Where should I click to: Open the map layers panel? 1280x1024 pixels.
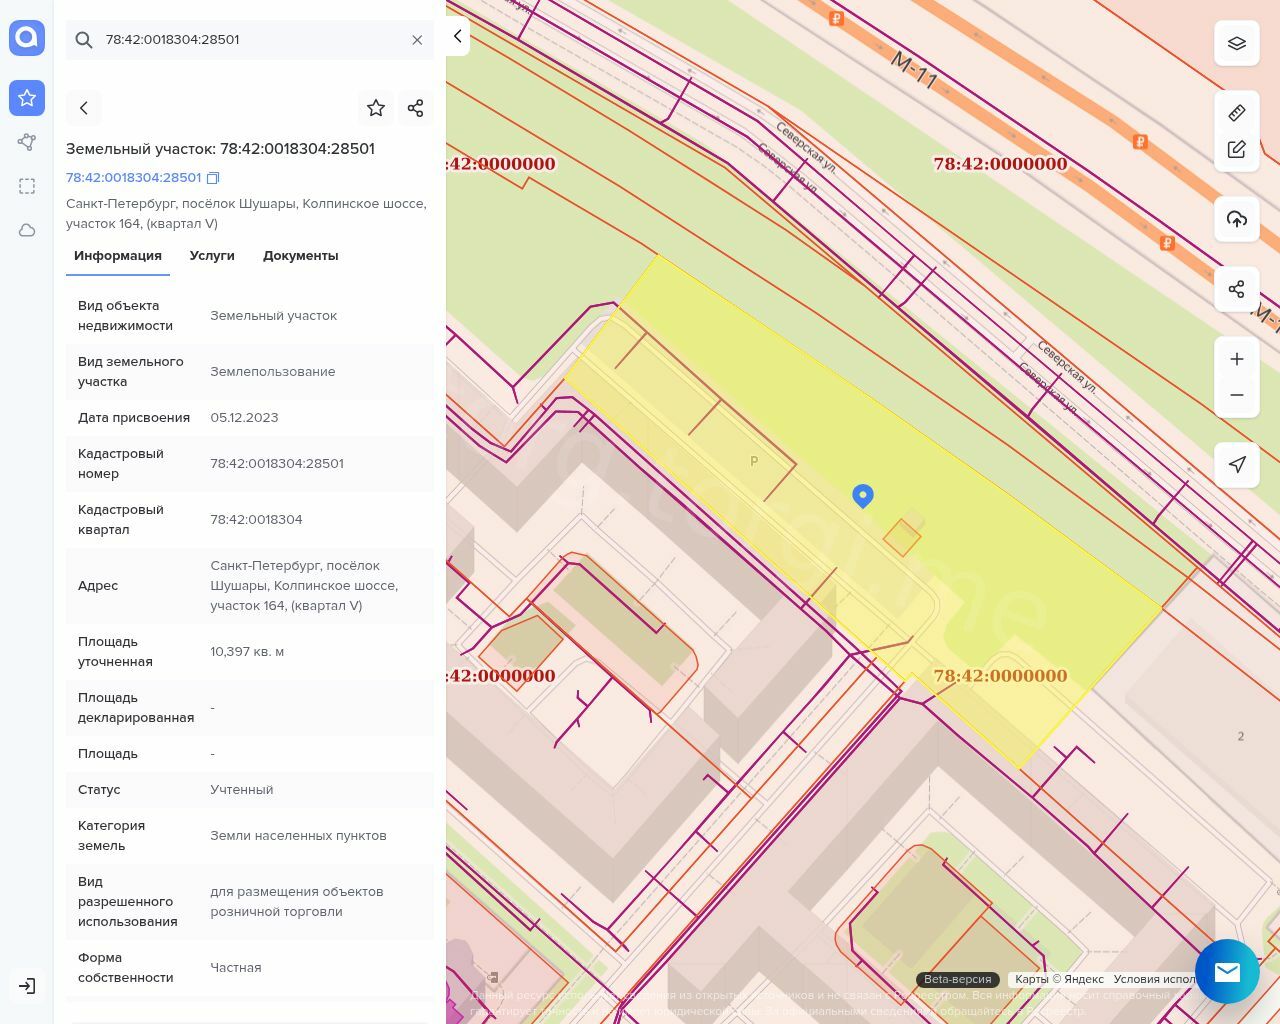point(1237,44)
